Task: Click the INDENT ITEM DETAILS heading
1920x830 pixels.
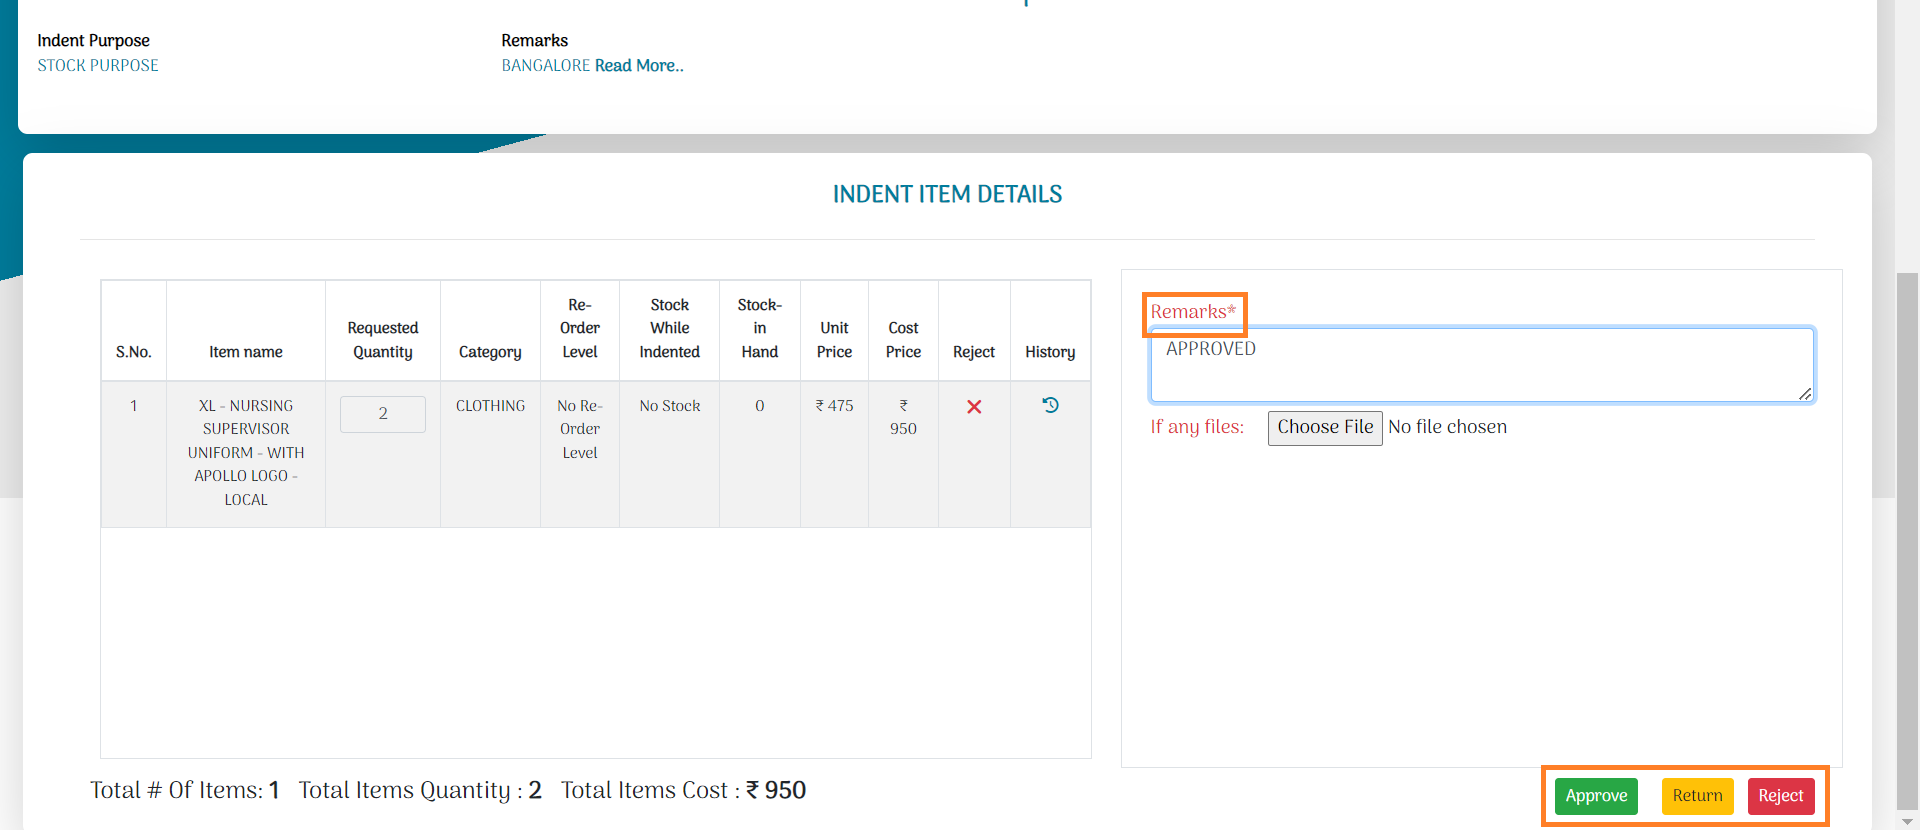Action: [x=947, y=195]
